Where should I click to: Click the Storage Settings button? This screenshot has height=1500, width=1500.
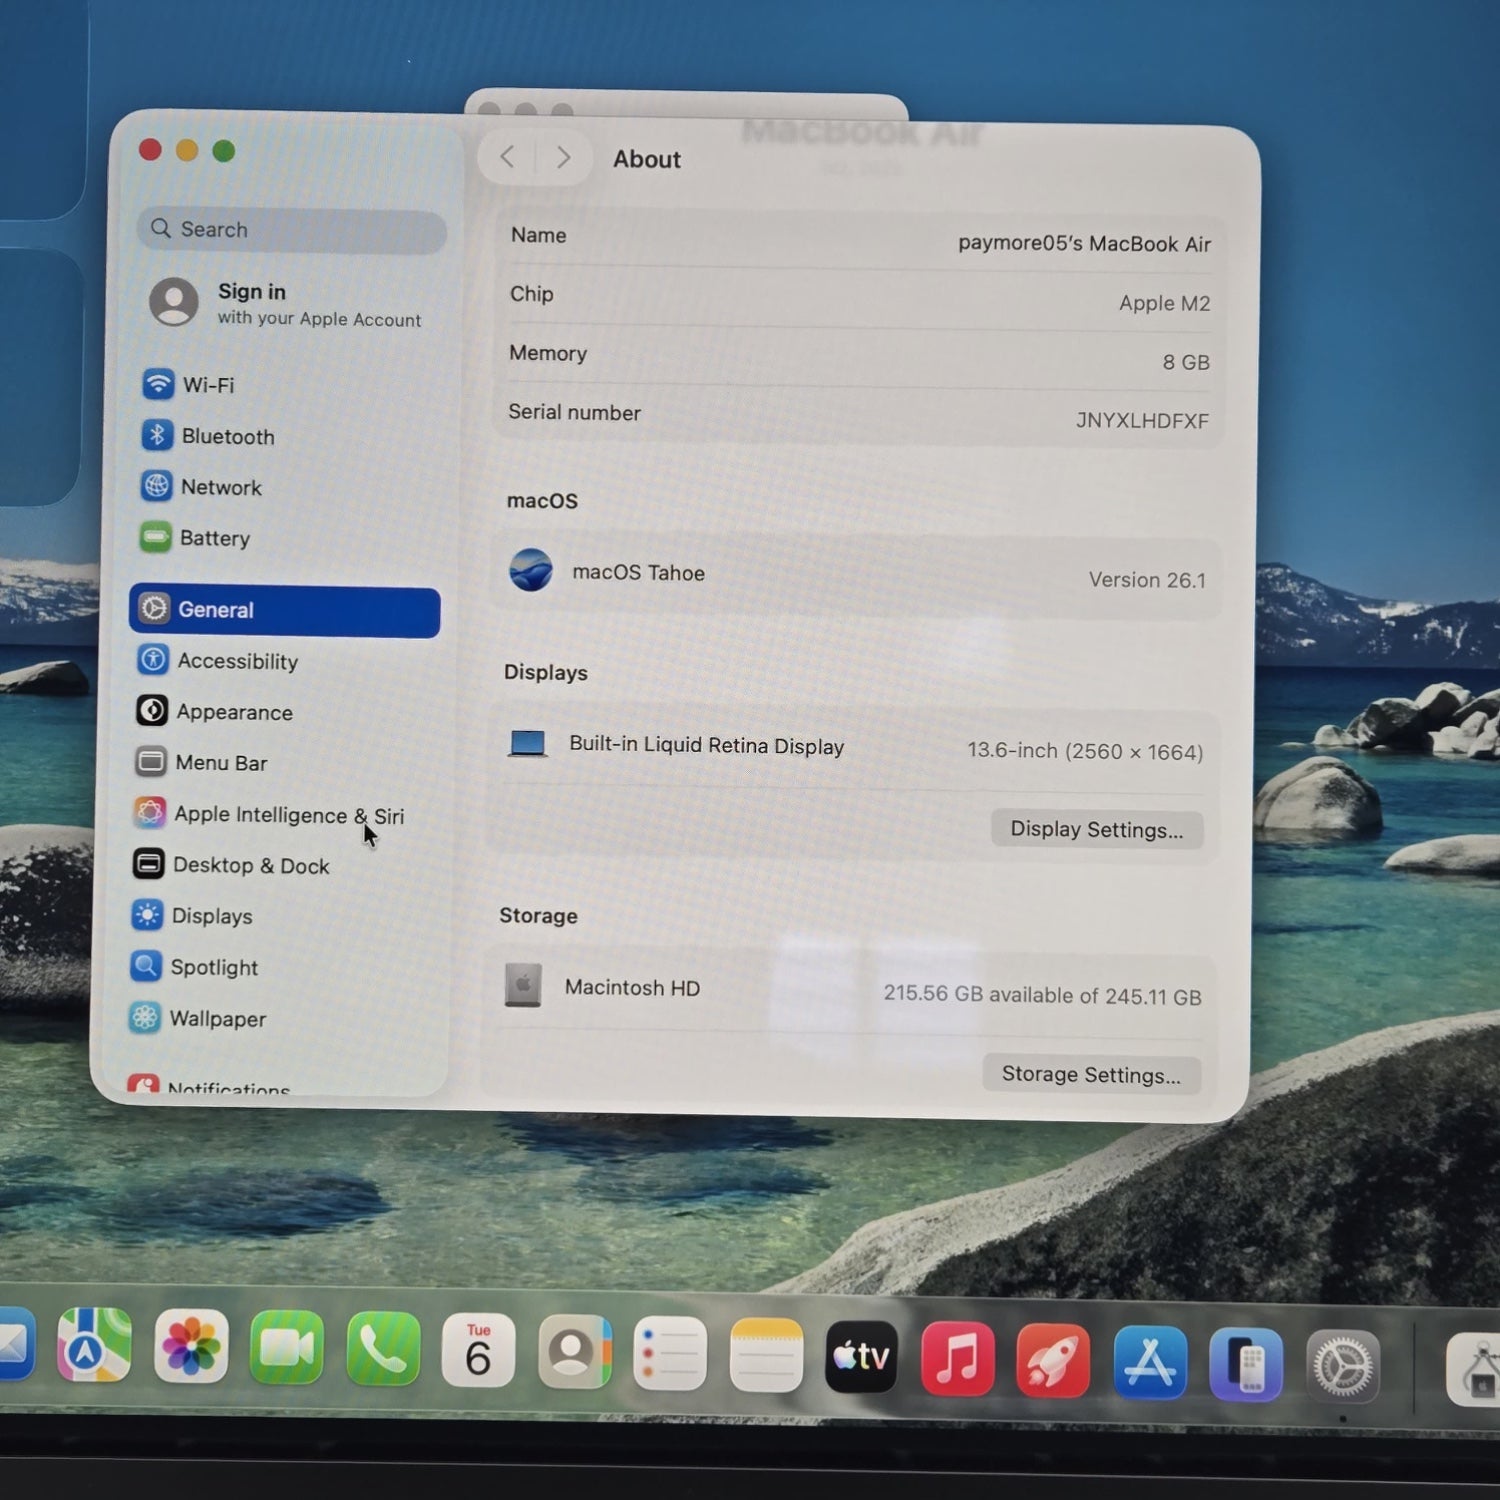coord(1091,1074)
